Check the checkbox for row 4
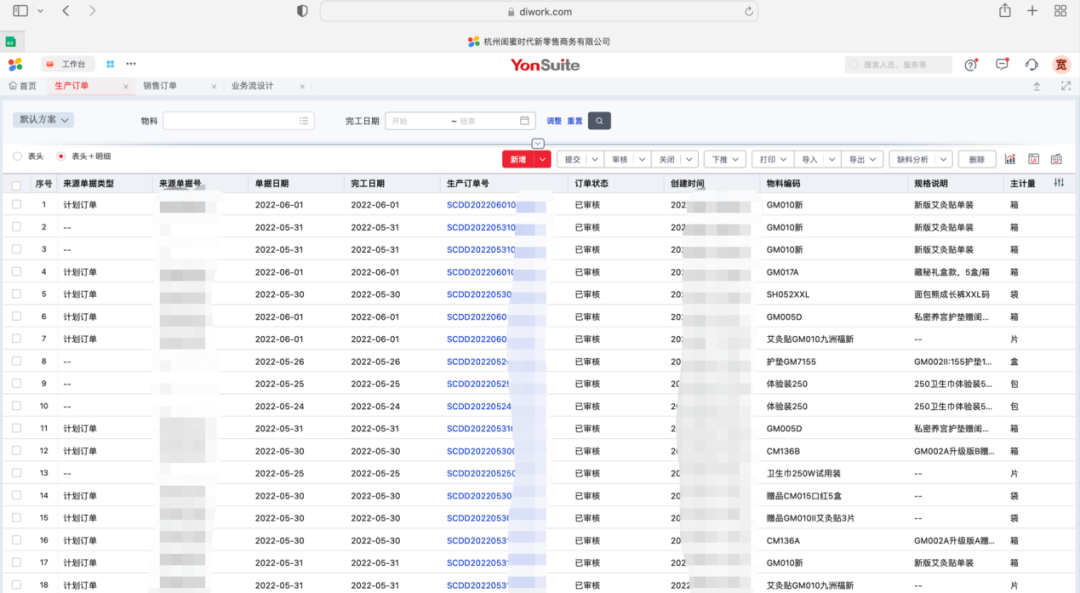This screenshot has height=593, width=1080. pos(17,271)
